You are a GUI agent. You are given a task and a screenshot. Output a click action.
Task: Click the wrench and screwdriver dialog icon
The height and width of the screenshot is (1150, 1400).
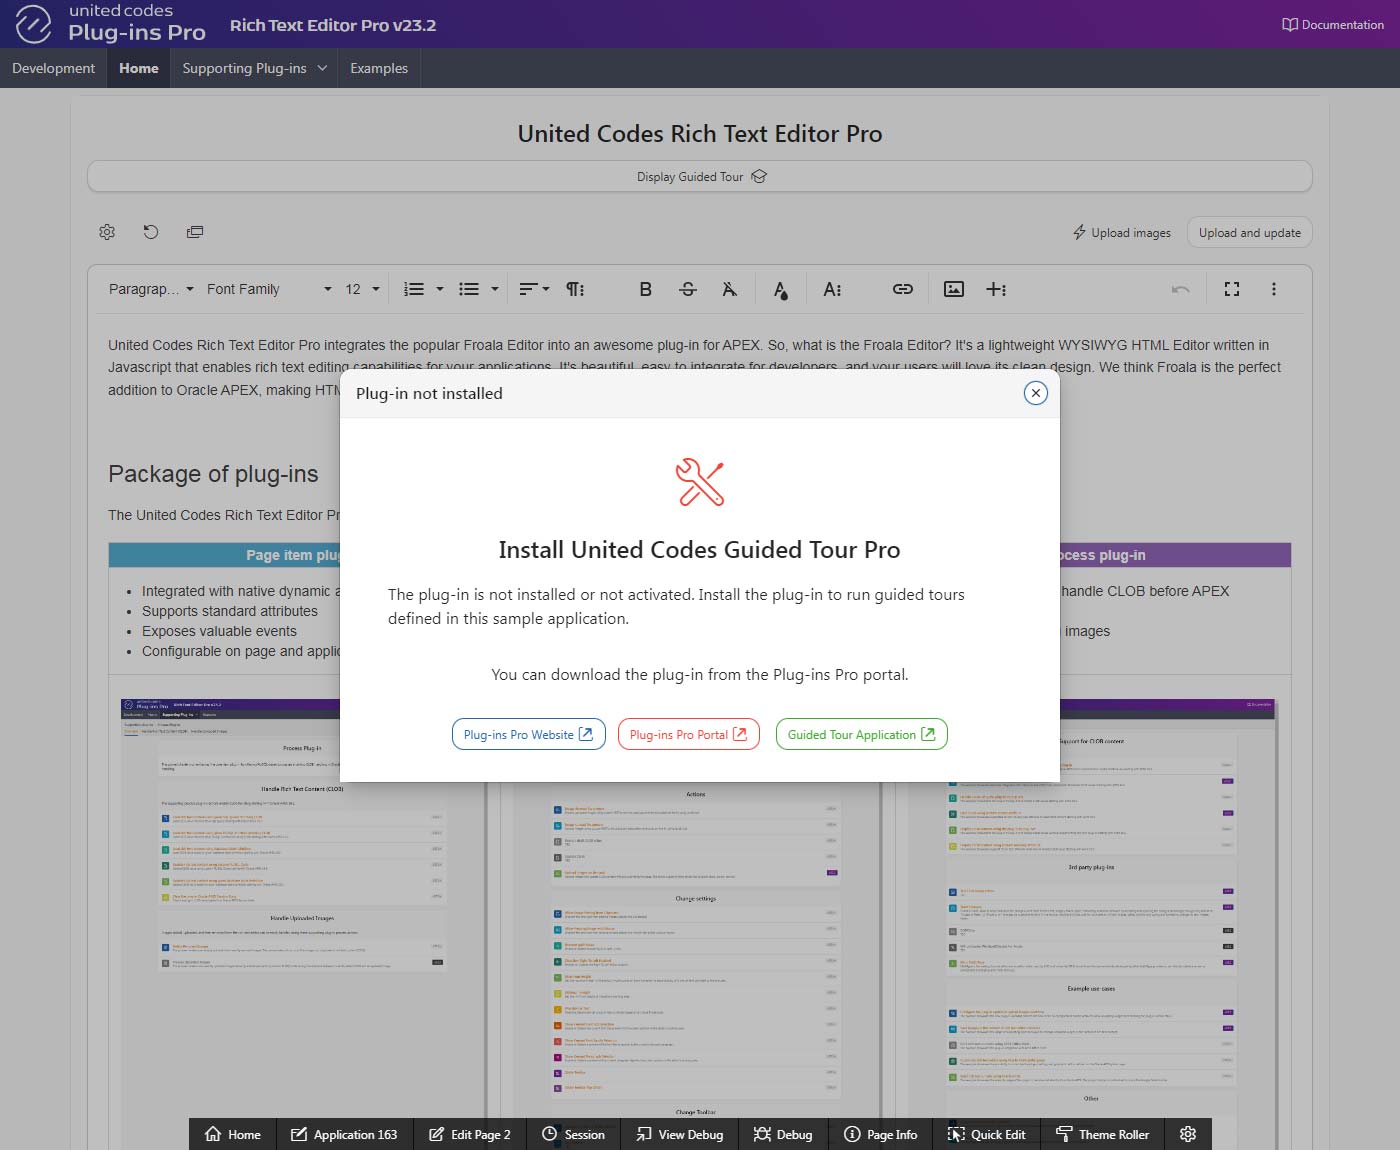pyautogui.click(x=700, y=482)
